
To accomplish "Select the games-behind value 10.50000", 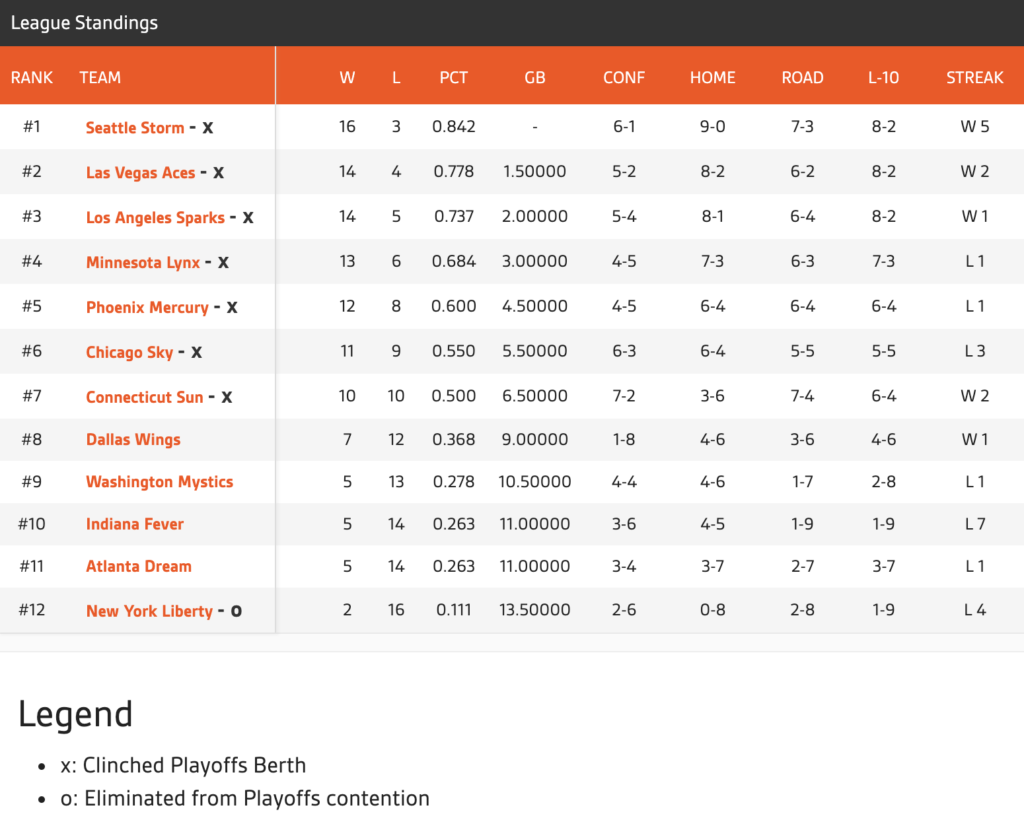I will click(534, 482).
